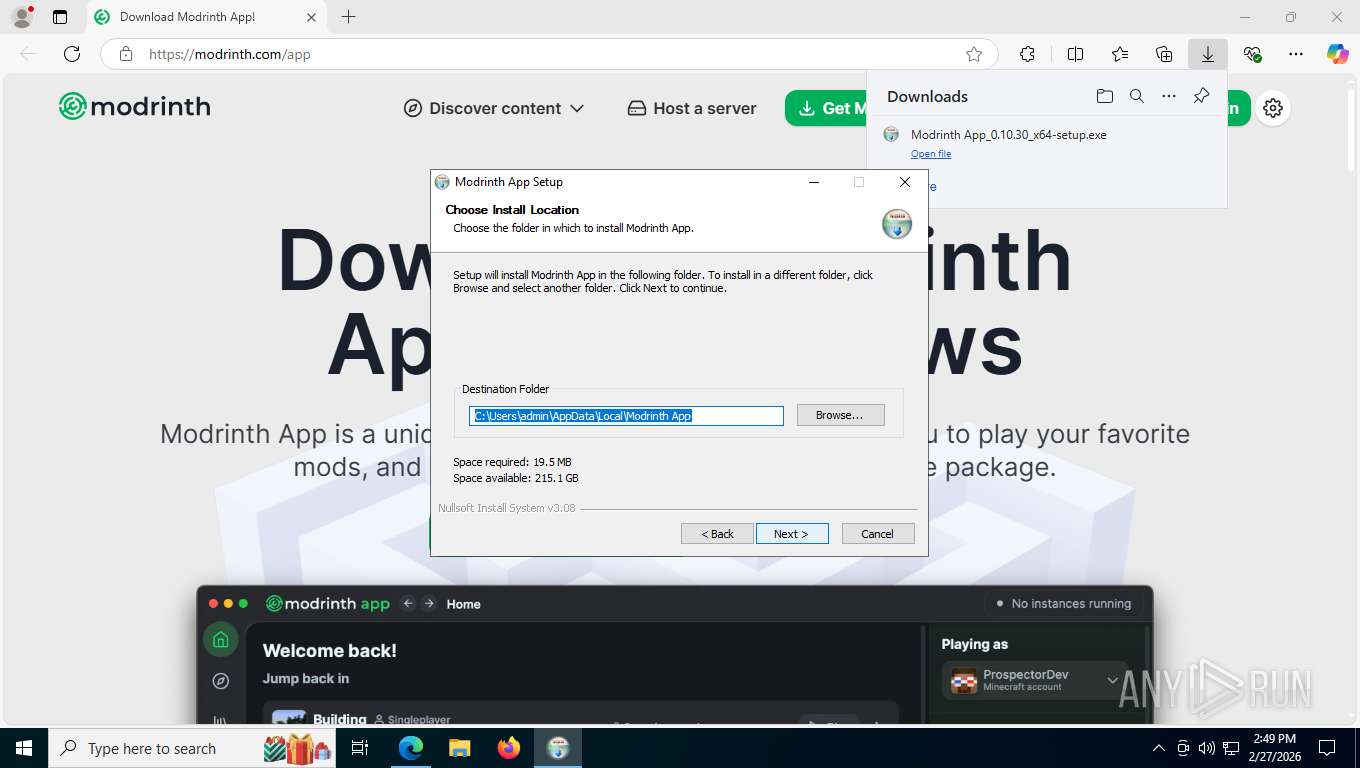Open Microsoft Edge from taskbar
Viewport: 1360px width, 768px height.
tap(411, 748)
